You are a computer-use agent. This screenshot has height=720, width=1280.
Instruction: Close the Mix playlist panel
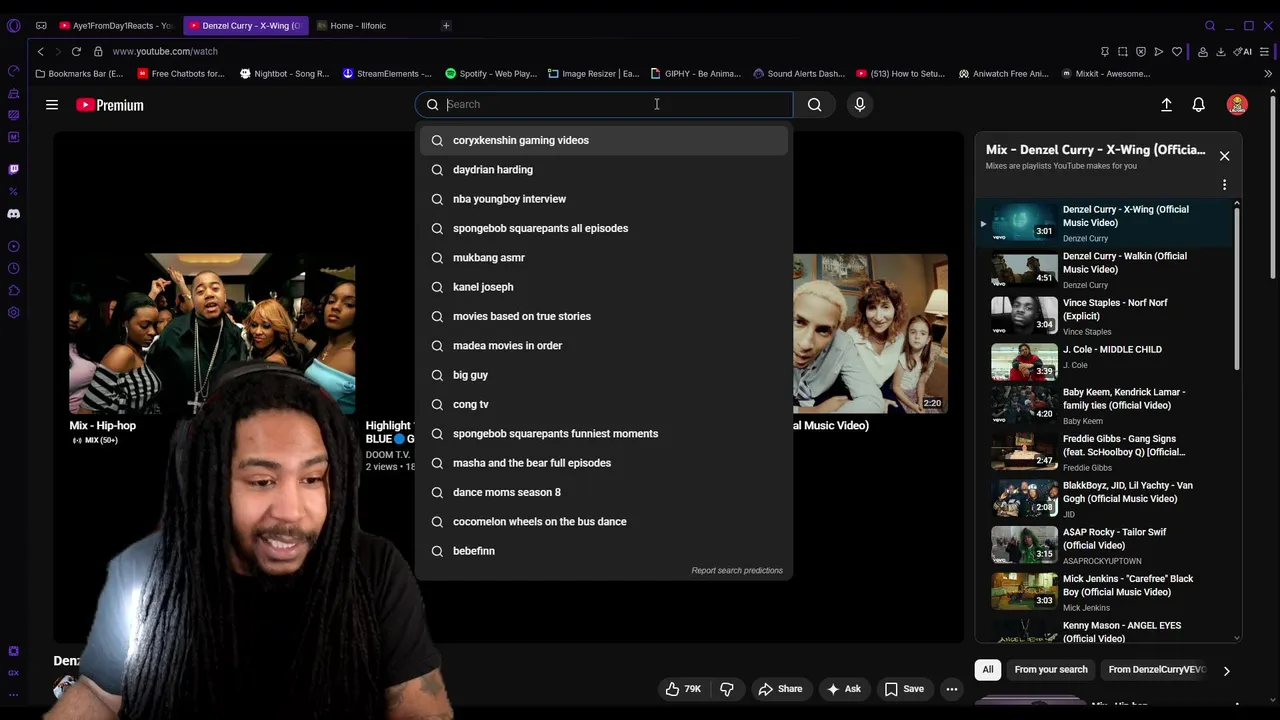tap(1224, 156)
